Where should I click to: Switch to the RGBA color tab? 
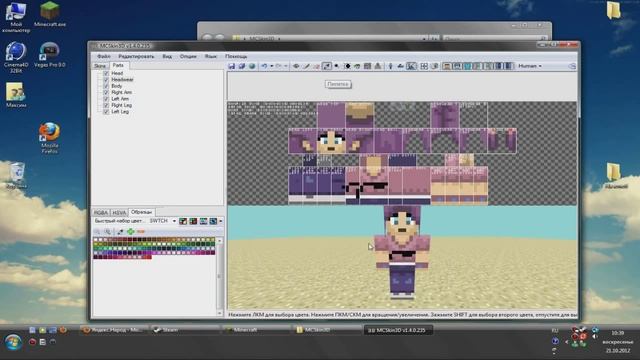[x=101, y=213]
